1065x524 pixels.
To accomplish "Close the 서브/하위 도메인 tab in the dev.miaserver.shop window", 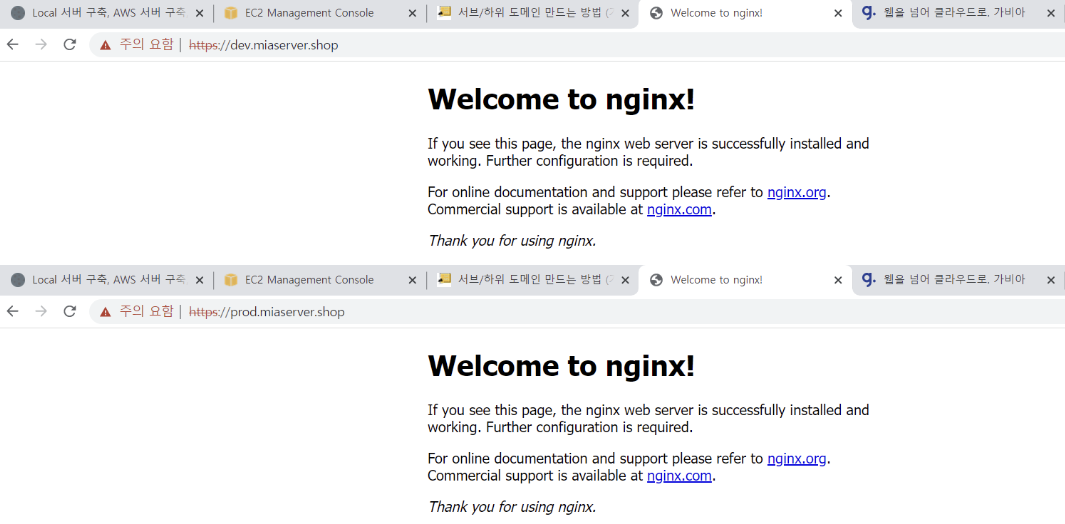I will point(625,13).
